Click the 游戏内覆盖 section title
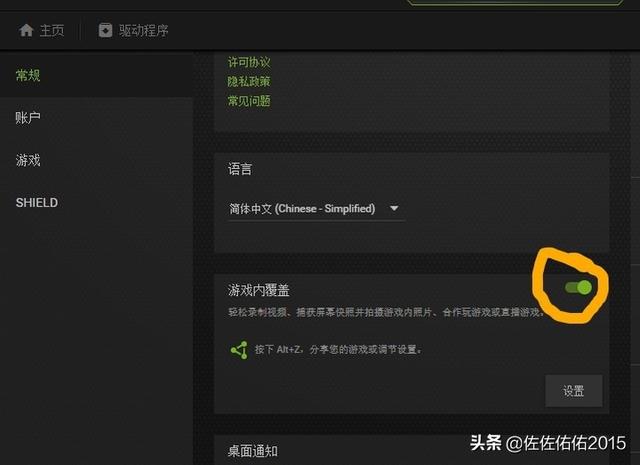The width and height of the screenshot is (640, 465). click(x=259, y=290)
